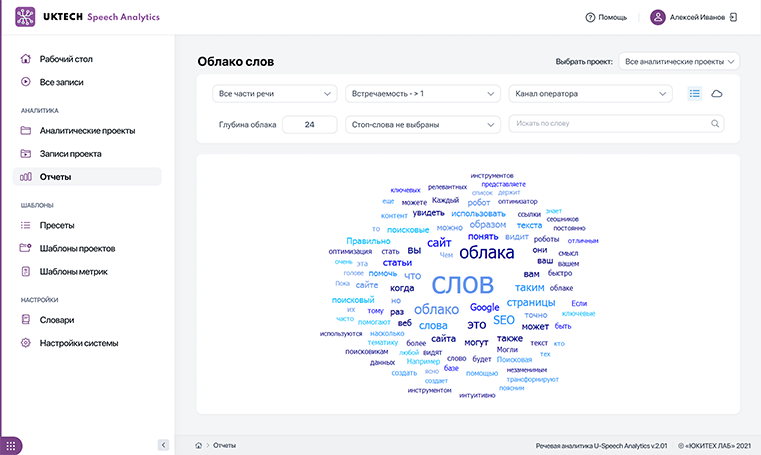Go to Аналитические проекты menu item
761x455 pixels.
coord(87,130)
